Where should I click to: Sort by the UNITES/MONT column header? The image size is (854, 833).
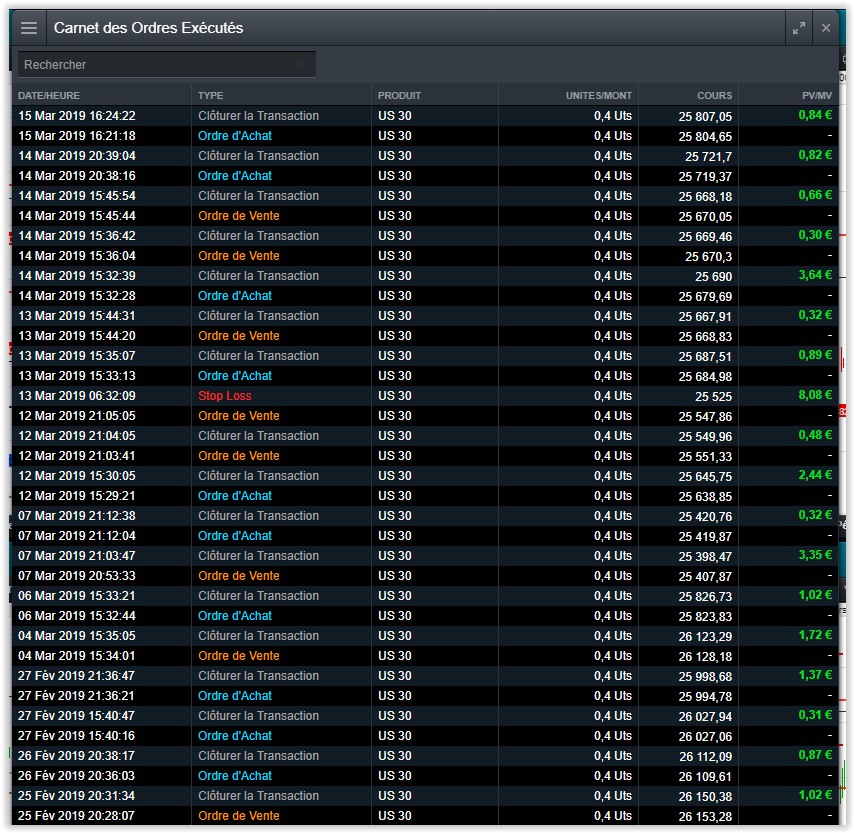599,96
